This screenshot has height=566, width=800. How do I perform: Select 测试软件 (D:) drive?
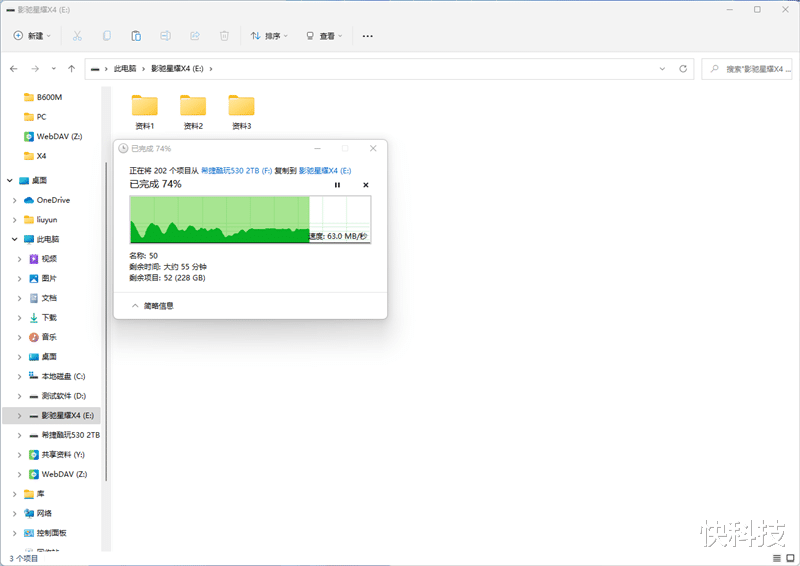[58, 396]
